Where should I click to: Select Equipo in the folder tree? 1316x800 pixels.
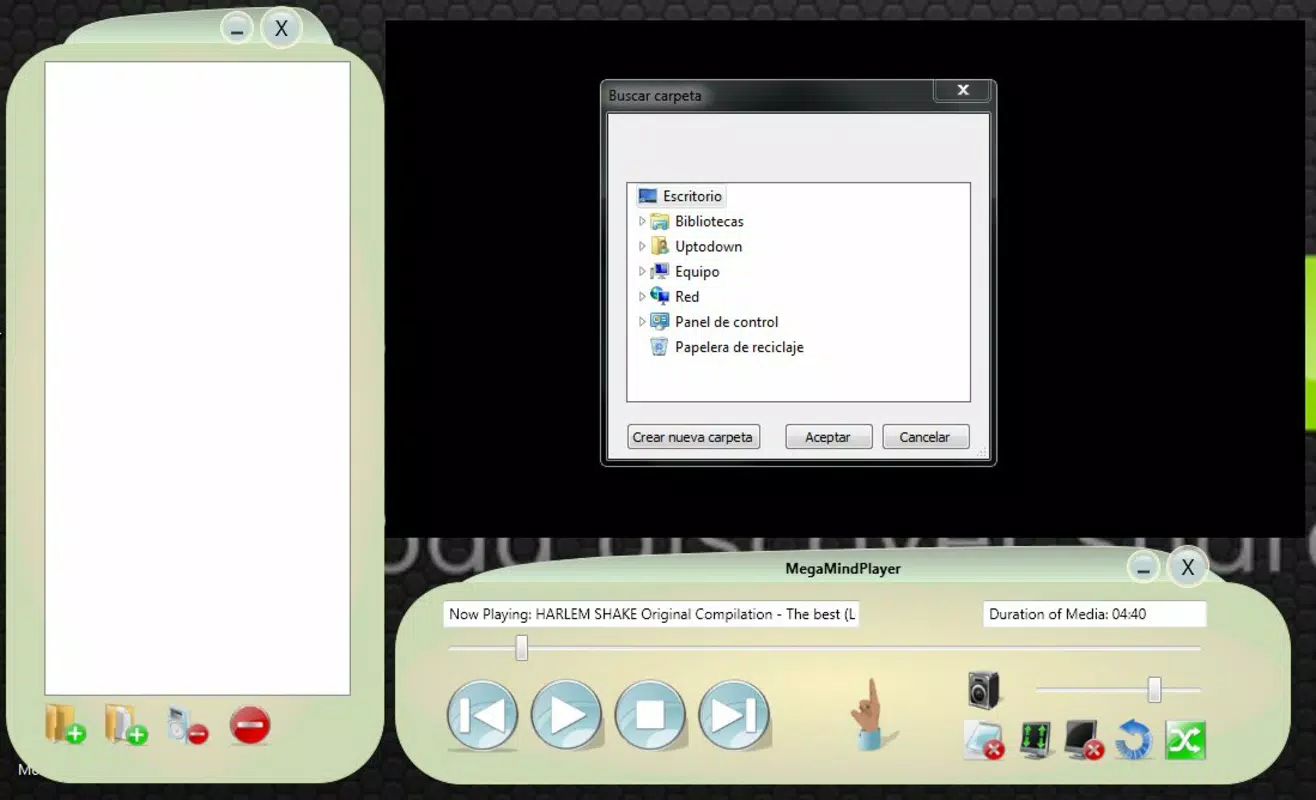(x=697, y=271)
